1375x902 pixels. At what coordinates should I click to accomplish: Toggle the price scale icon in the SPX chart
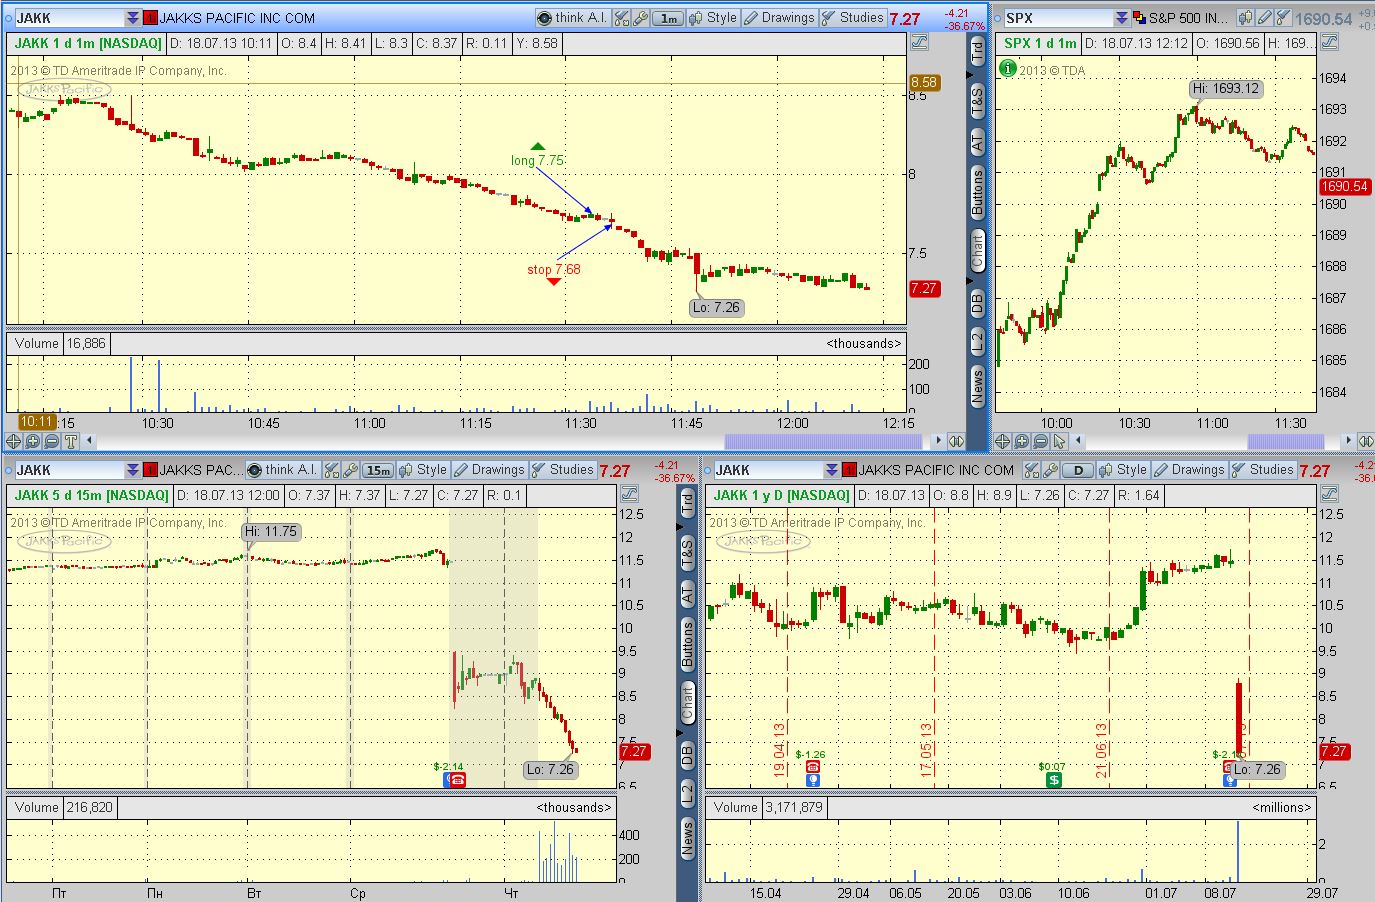pos(1329,42)
